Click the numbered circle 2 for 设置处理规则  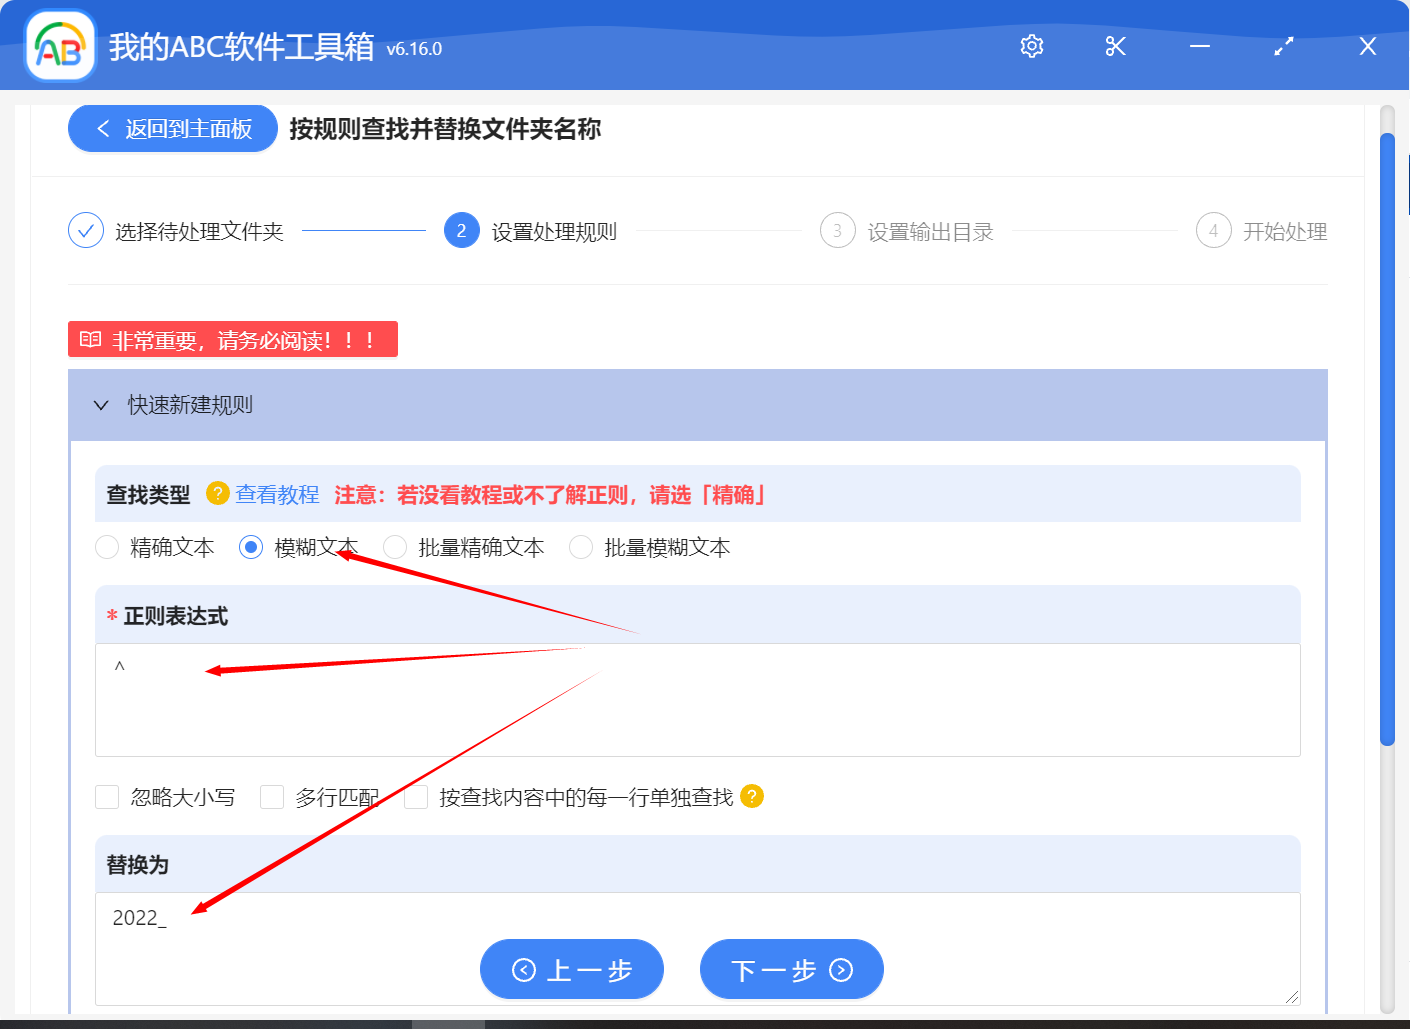coord(461,230)
